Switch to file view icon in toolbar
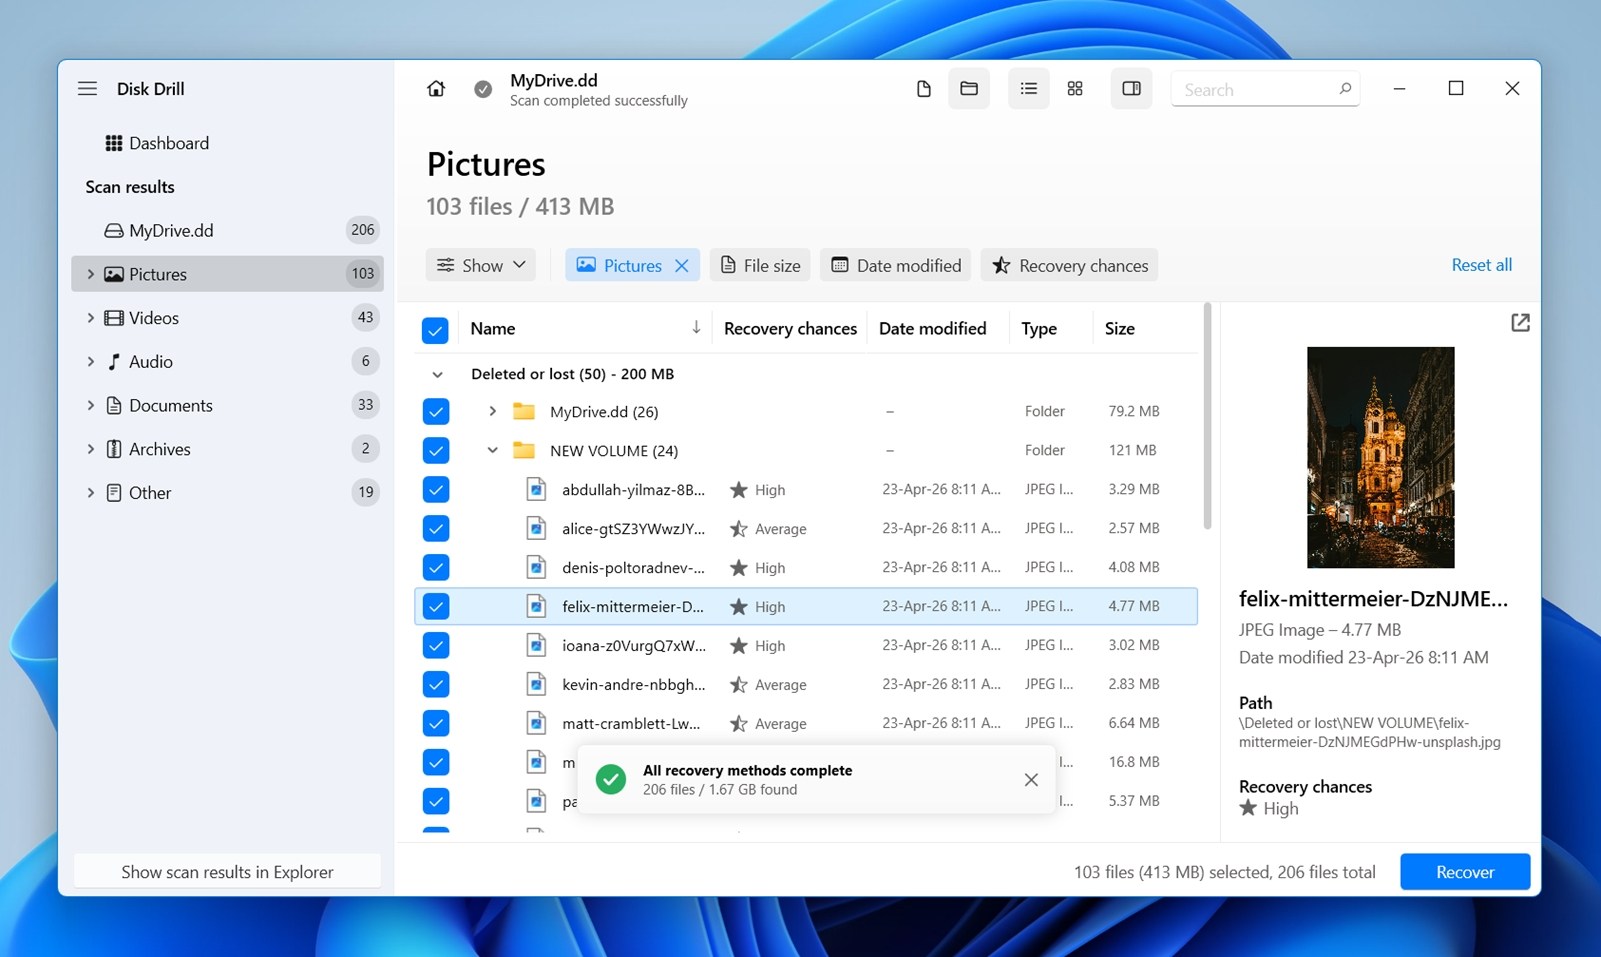This screenshot has width=1601, height=957. click(923, 89)
